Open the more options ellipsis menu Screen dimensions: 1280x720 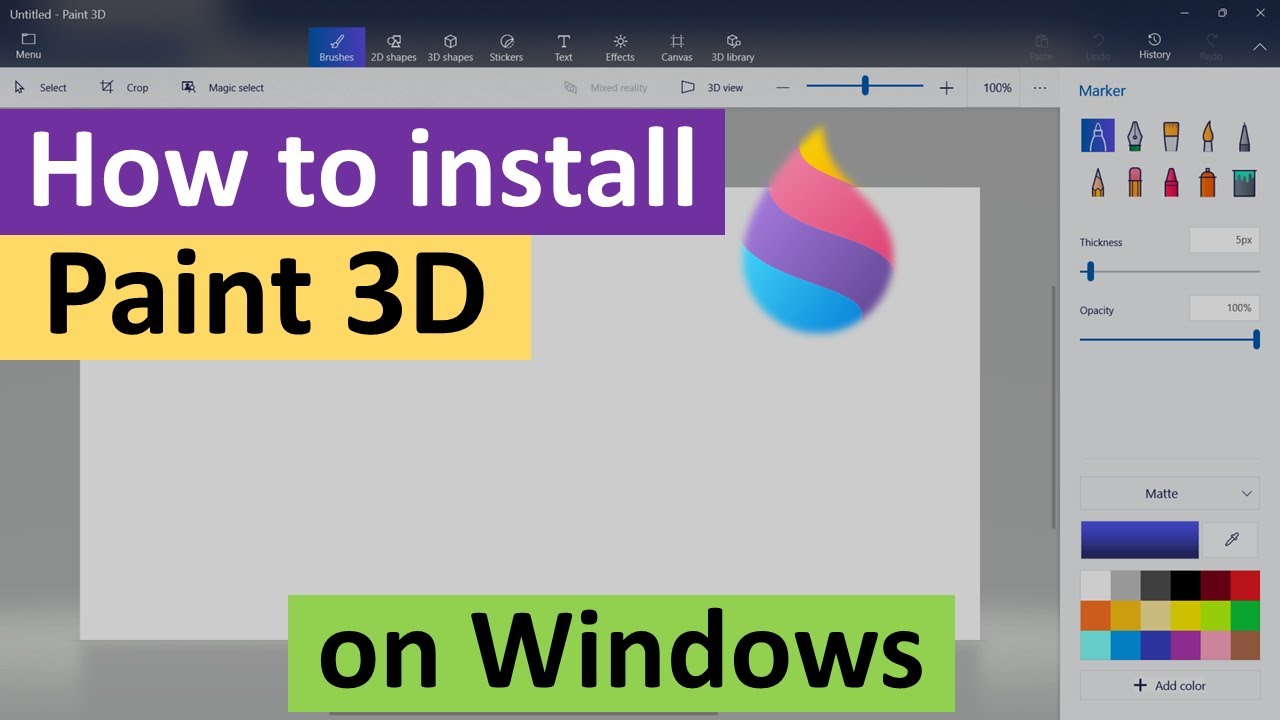1040,88
